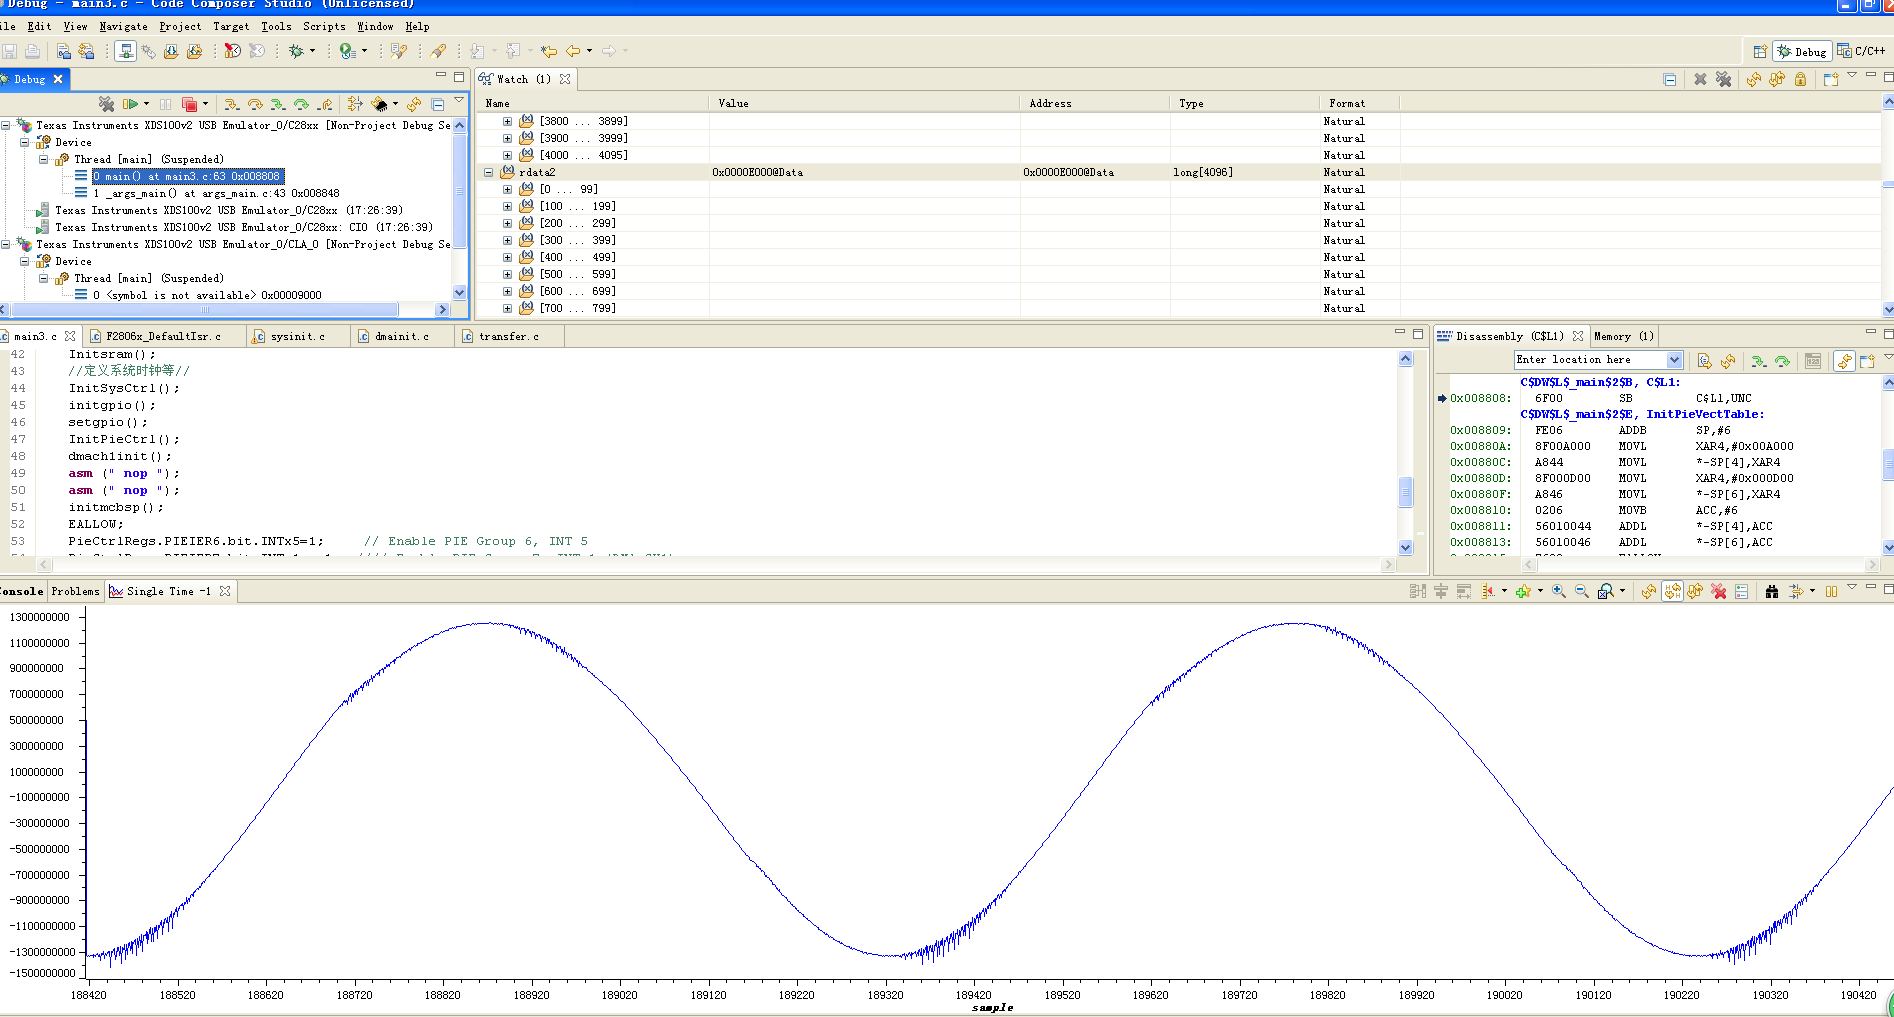Click the Resume run button in Debug view
The width and height of the screenshot is (1894, 1017).
point(130,104)
